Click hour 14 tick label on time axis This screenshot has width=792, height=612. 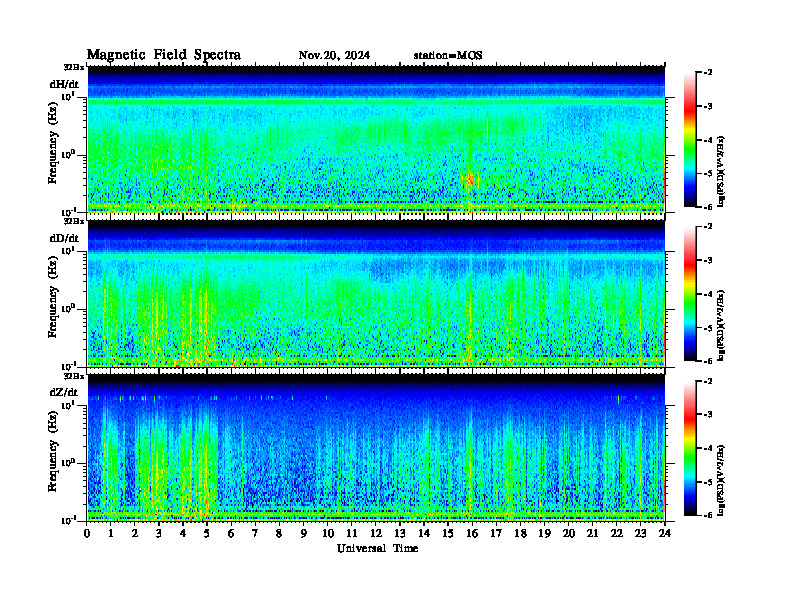pos(424,534)
